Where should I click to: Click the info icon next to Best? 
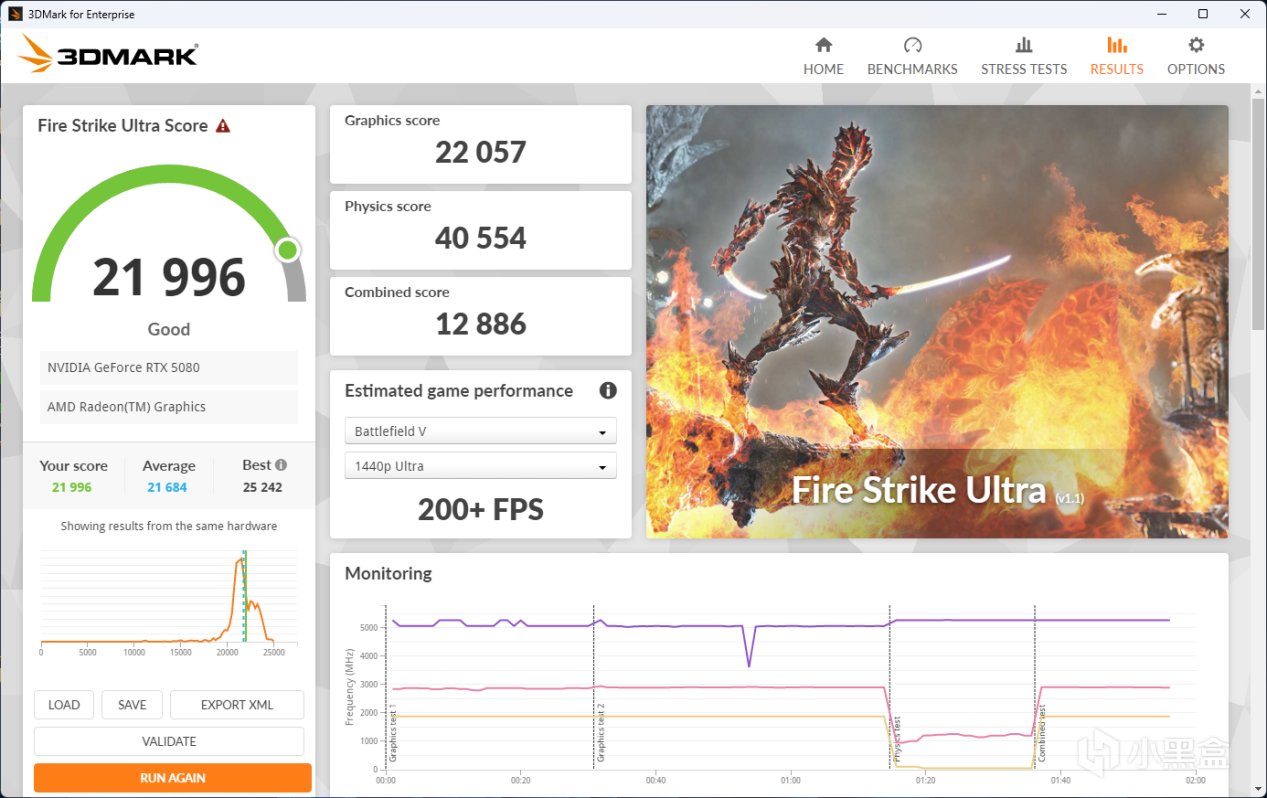tap(281, 465)
